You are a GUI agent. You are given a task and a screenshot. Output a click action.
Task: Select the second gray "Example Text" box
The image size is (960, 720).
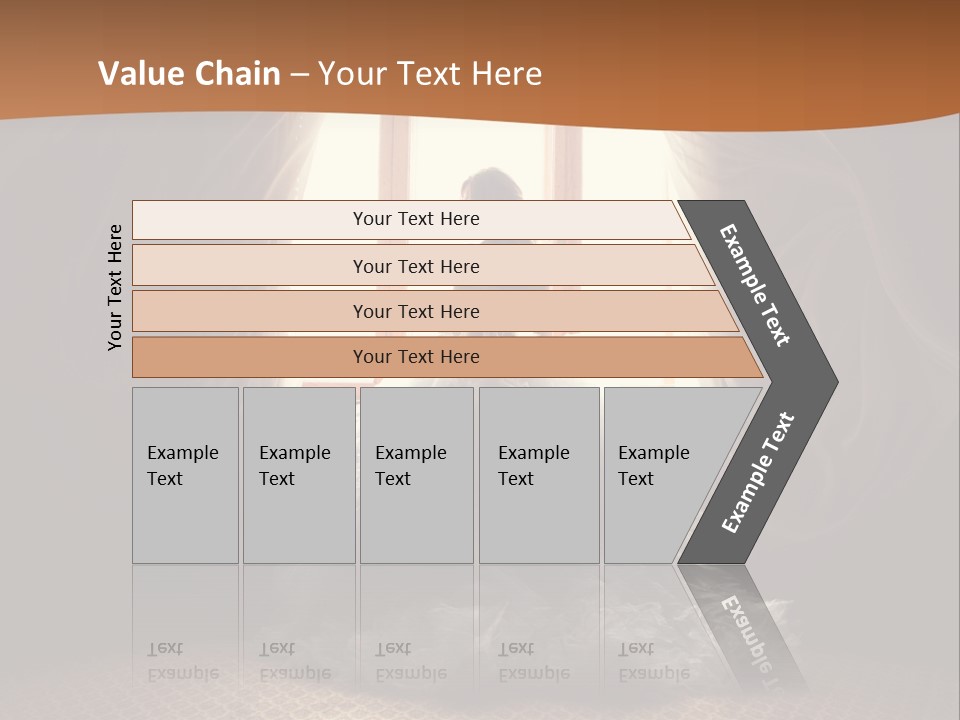coord(298,475)
